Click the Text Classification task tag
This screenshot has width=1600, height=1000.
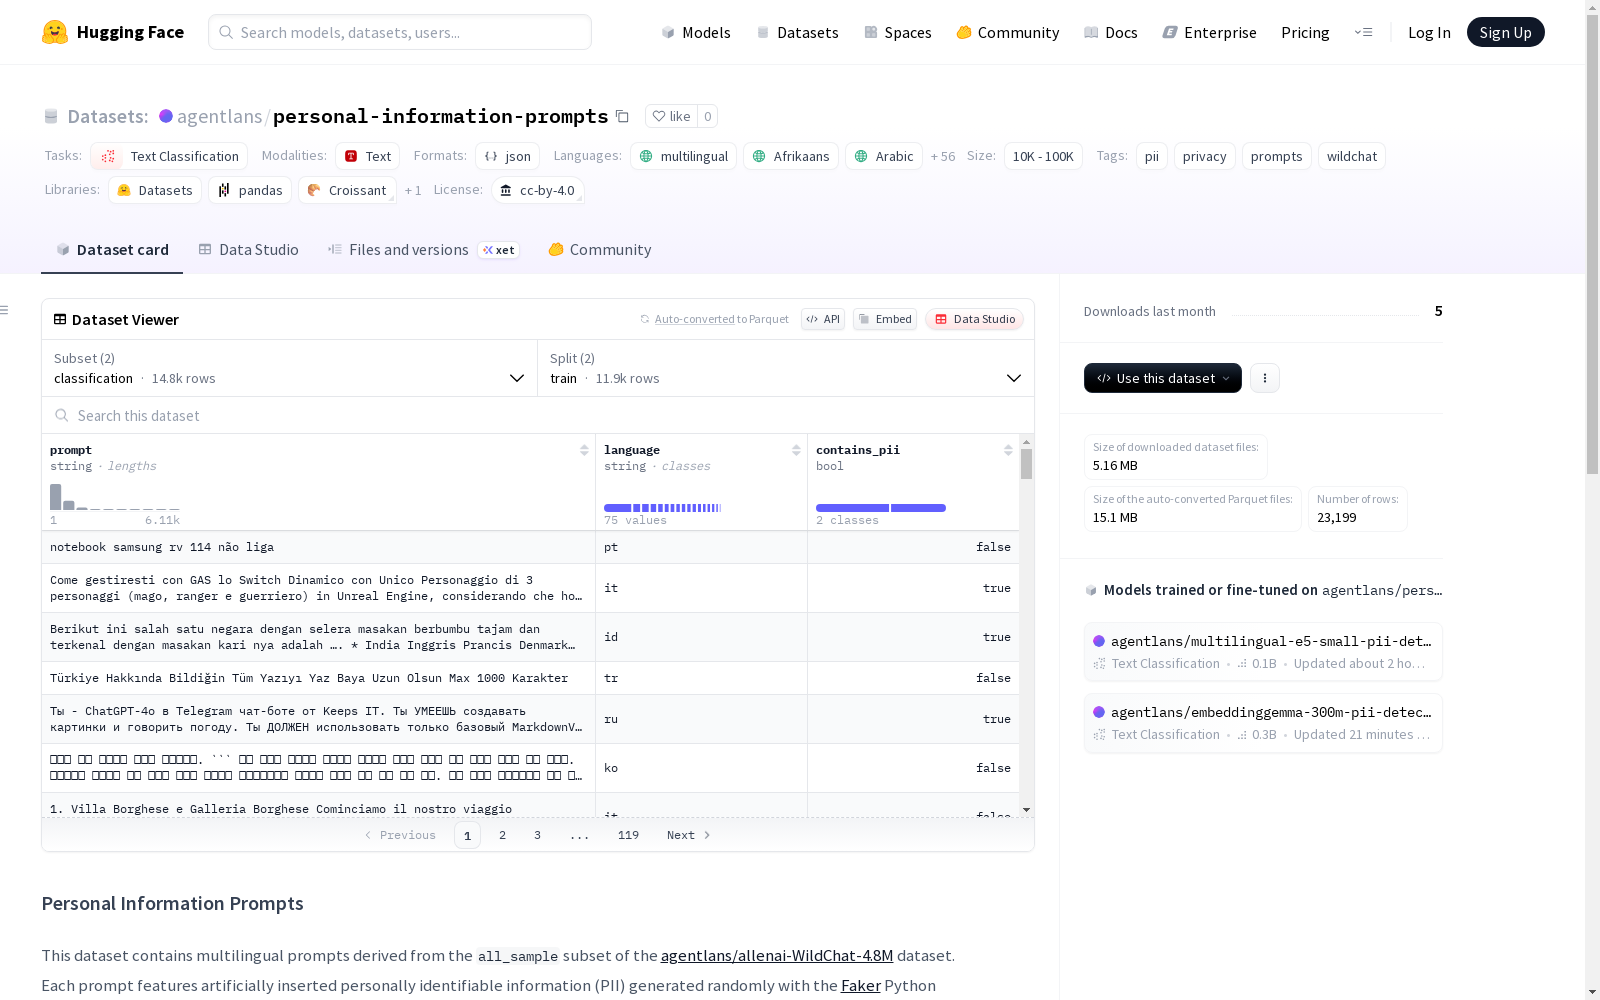(169, 156)
